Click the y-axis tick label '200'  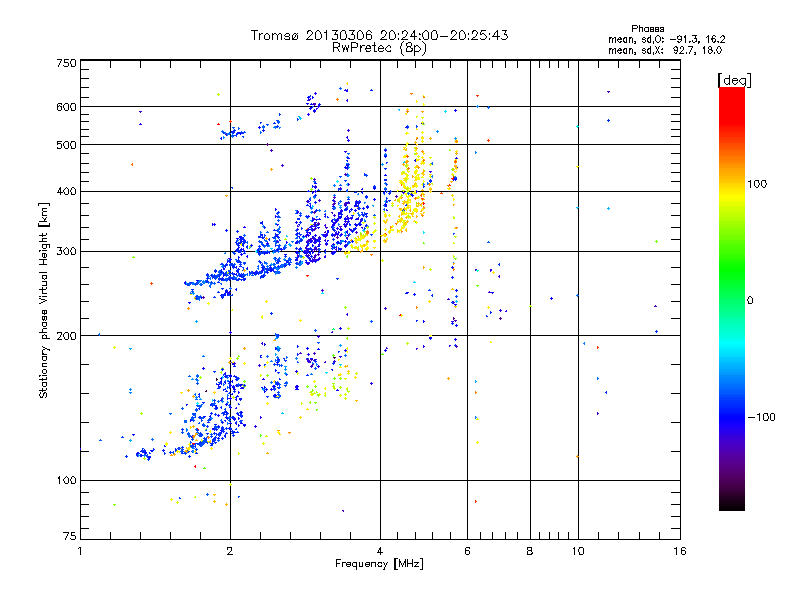(x=66, y=336)
